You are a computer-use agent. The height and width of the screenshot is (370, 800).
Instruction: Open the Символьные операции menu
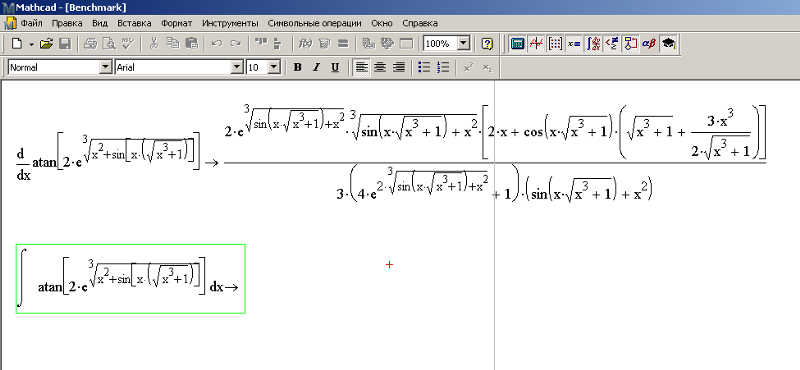314,23
